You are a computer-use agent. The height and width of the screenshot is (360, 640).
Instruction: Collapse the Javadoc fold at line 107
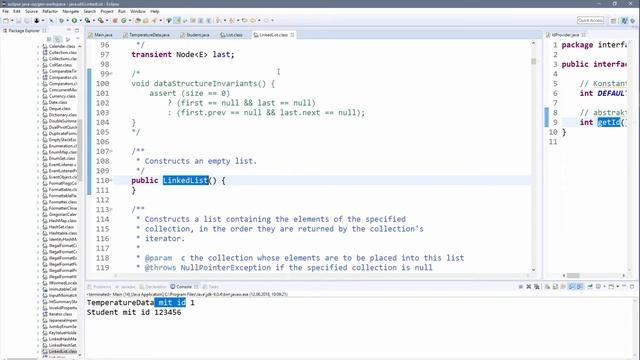(x=111, y=151)
